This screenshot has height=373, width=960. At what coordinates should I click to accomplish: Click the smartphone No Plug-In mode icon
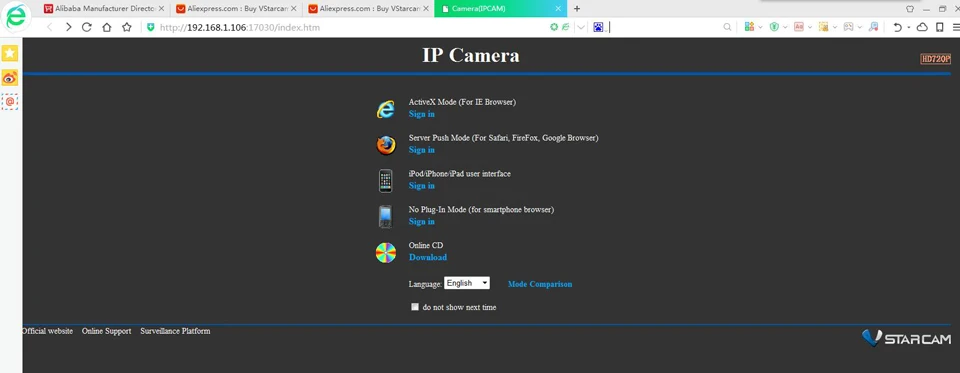tap(385, 217)
